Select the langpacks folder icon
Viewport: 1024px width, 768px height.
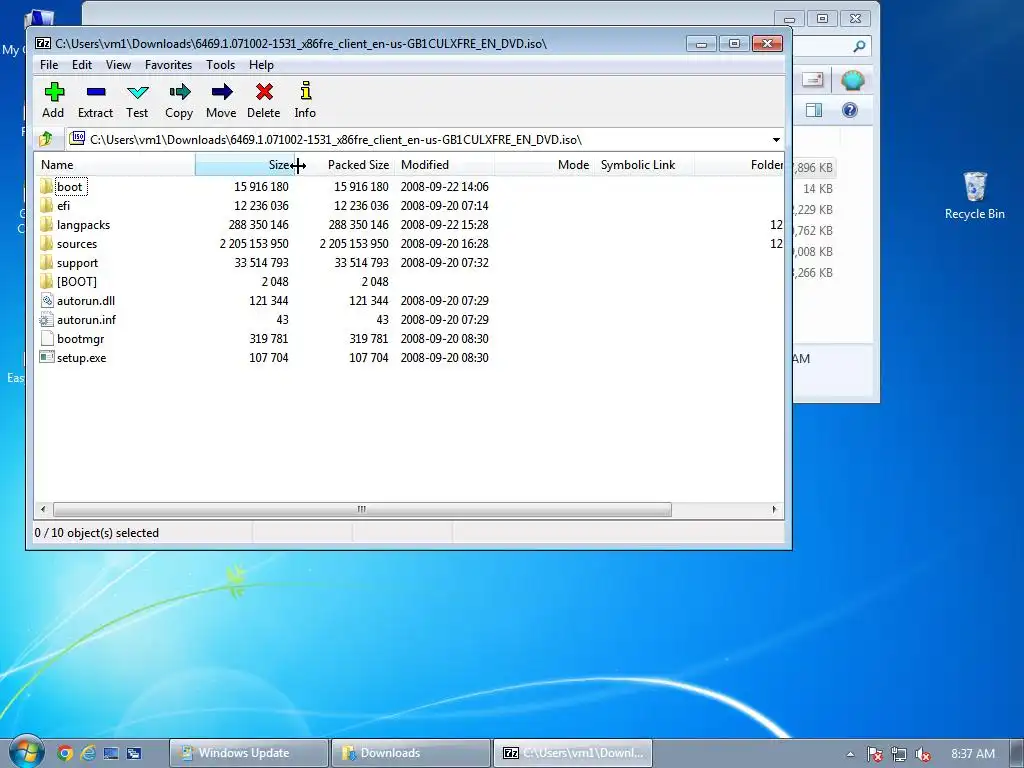(x=46, y=225)
